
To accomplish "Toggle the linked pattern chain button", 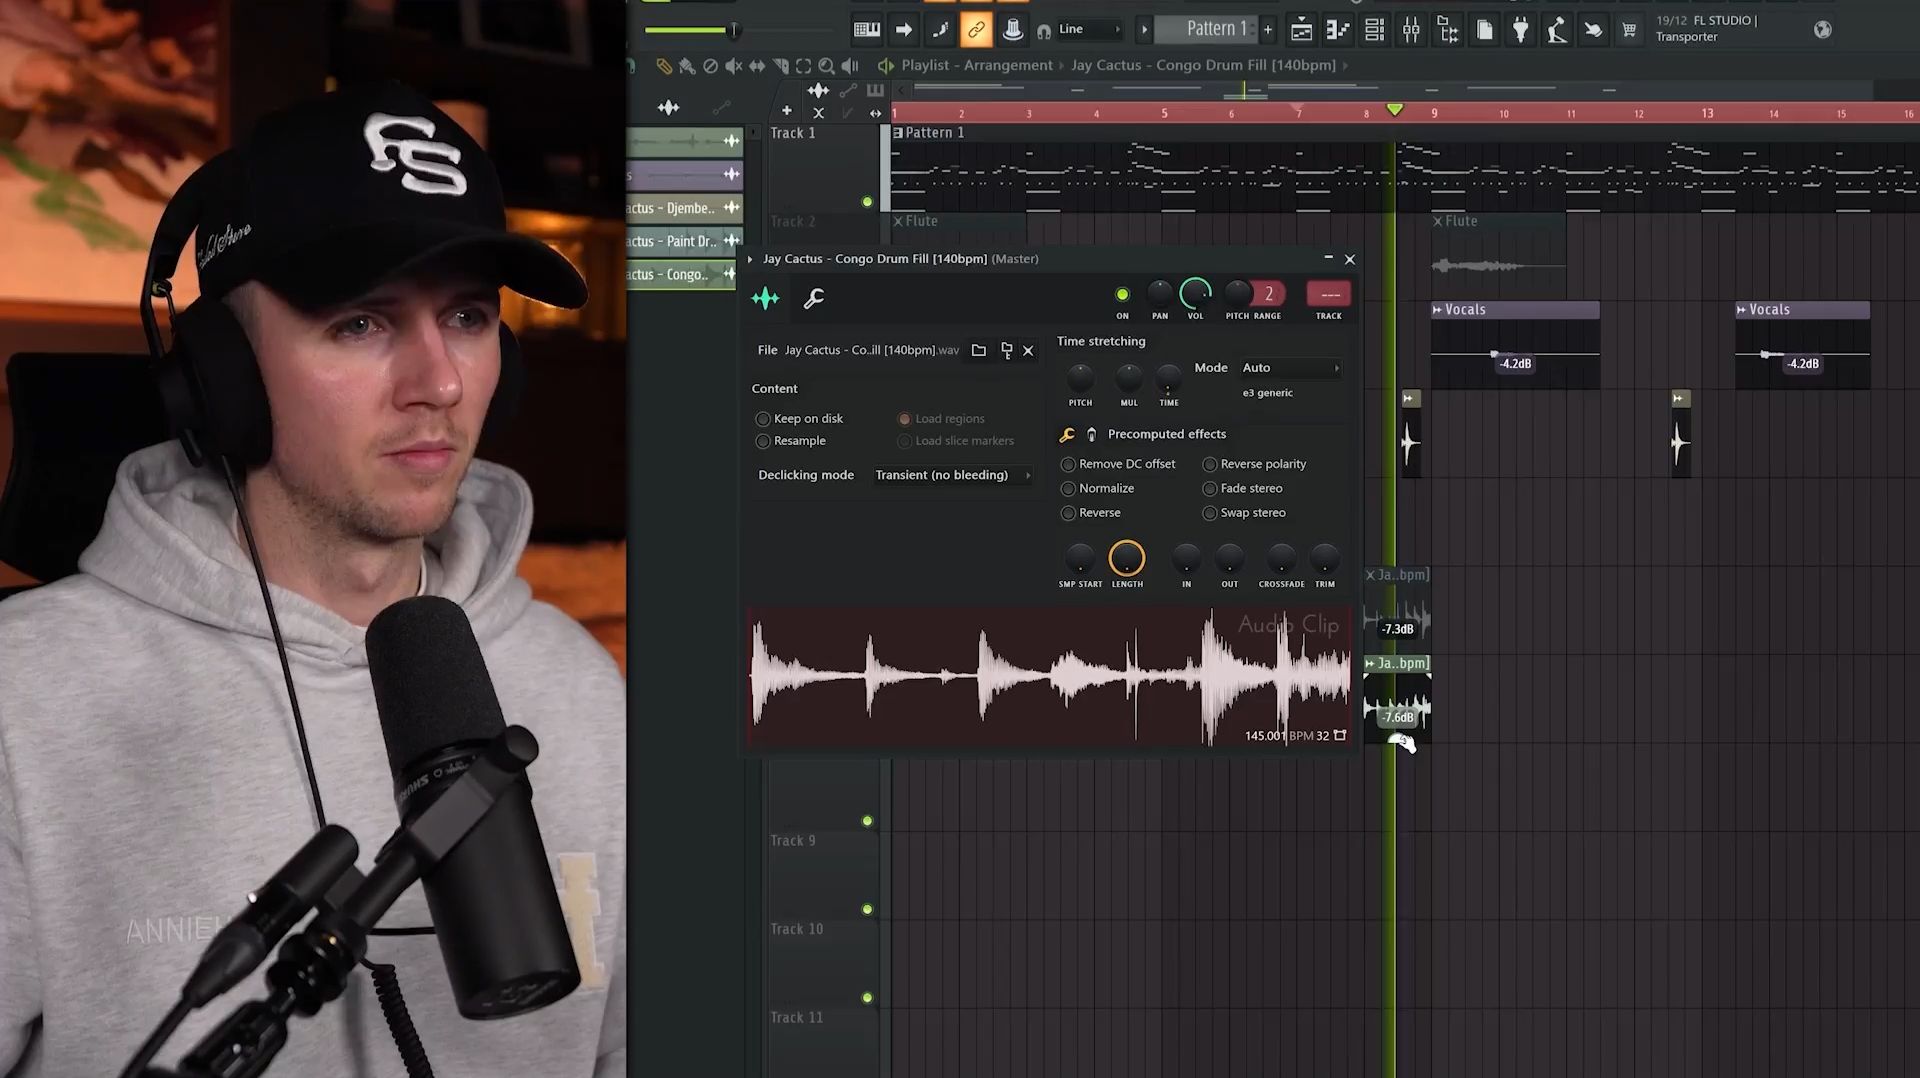I will pos(975,30).
